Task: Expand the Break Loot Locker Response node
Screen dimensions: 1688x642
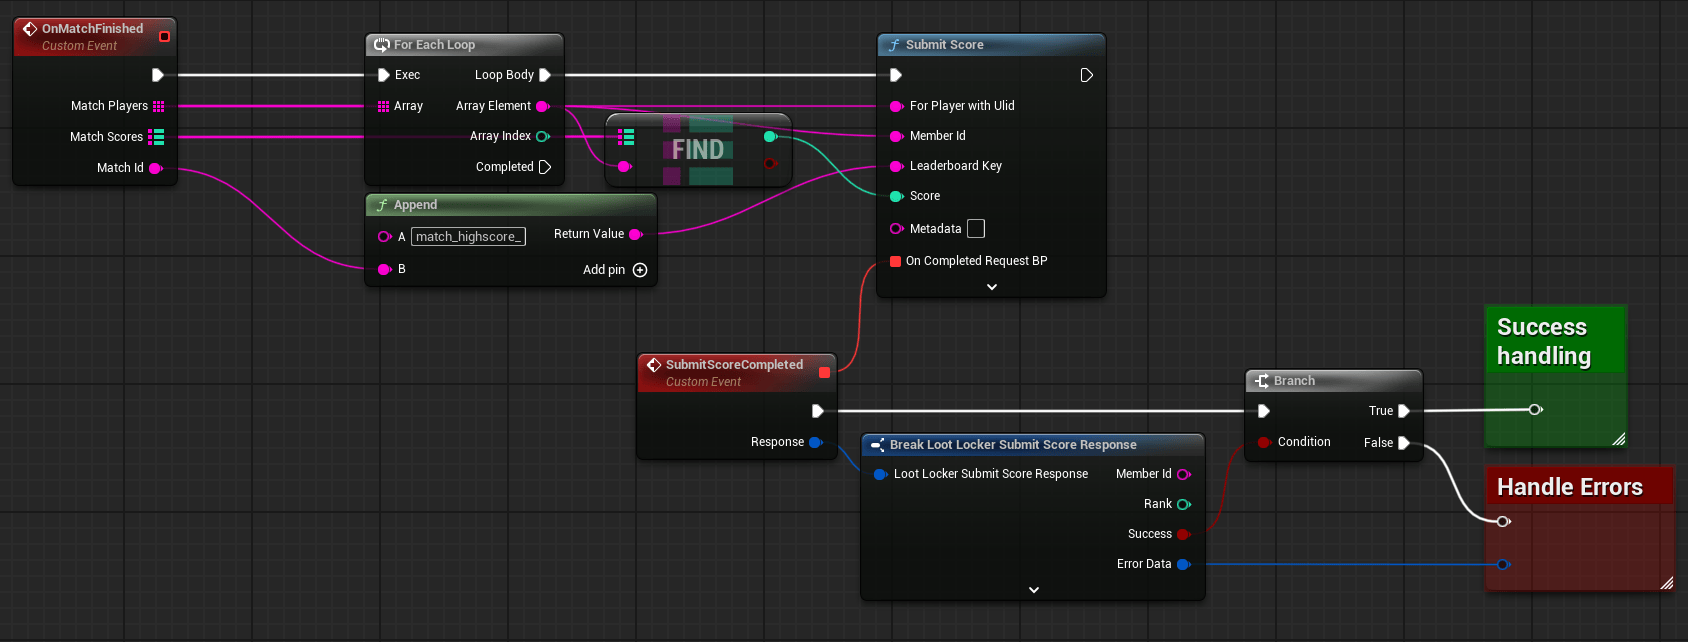Action: (1033, 590)
